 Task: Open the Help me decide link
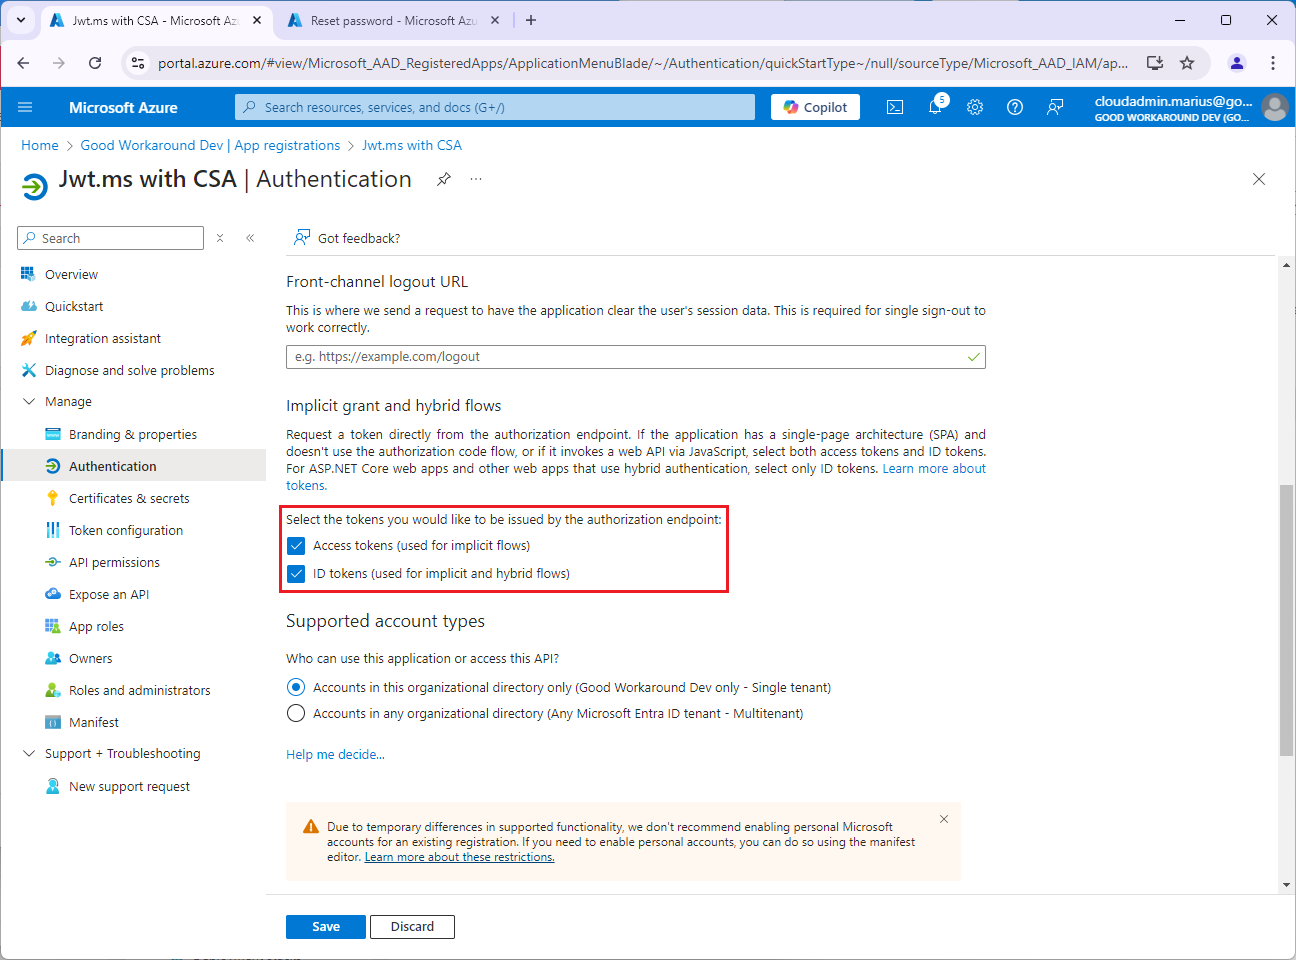(x=335, y=755)
